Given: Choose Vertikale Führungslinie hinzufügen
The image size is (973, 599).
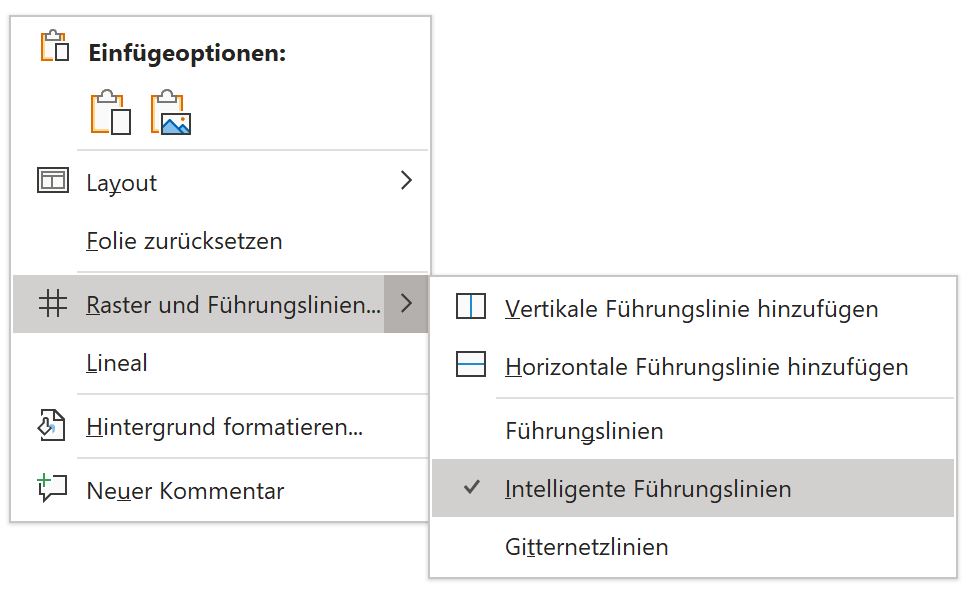Looking at the screenshot, I should (x=693, y=309).
